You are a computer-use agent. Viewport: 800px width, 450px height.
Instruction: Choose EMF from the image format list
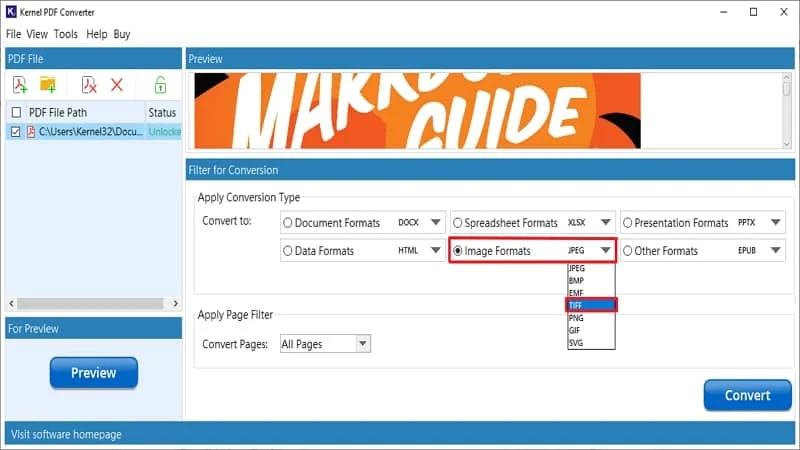click(591, 293)
